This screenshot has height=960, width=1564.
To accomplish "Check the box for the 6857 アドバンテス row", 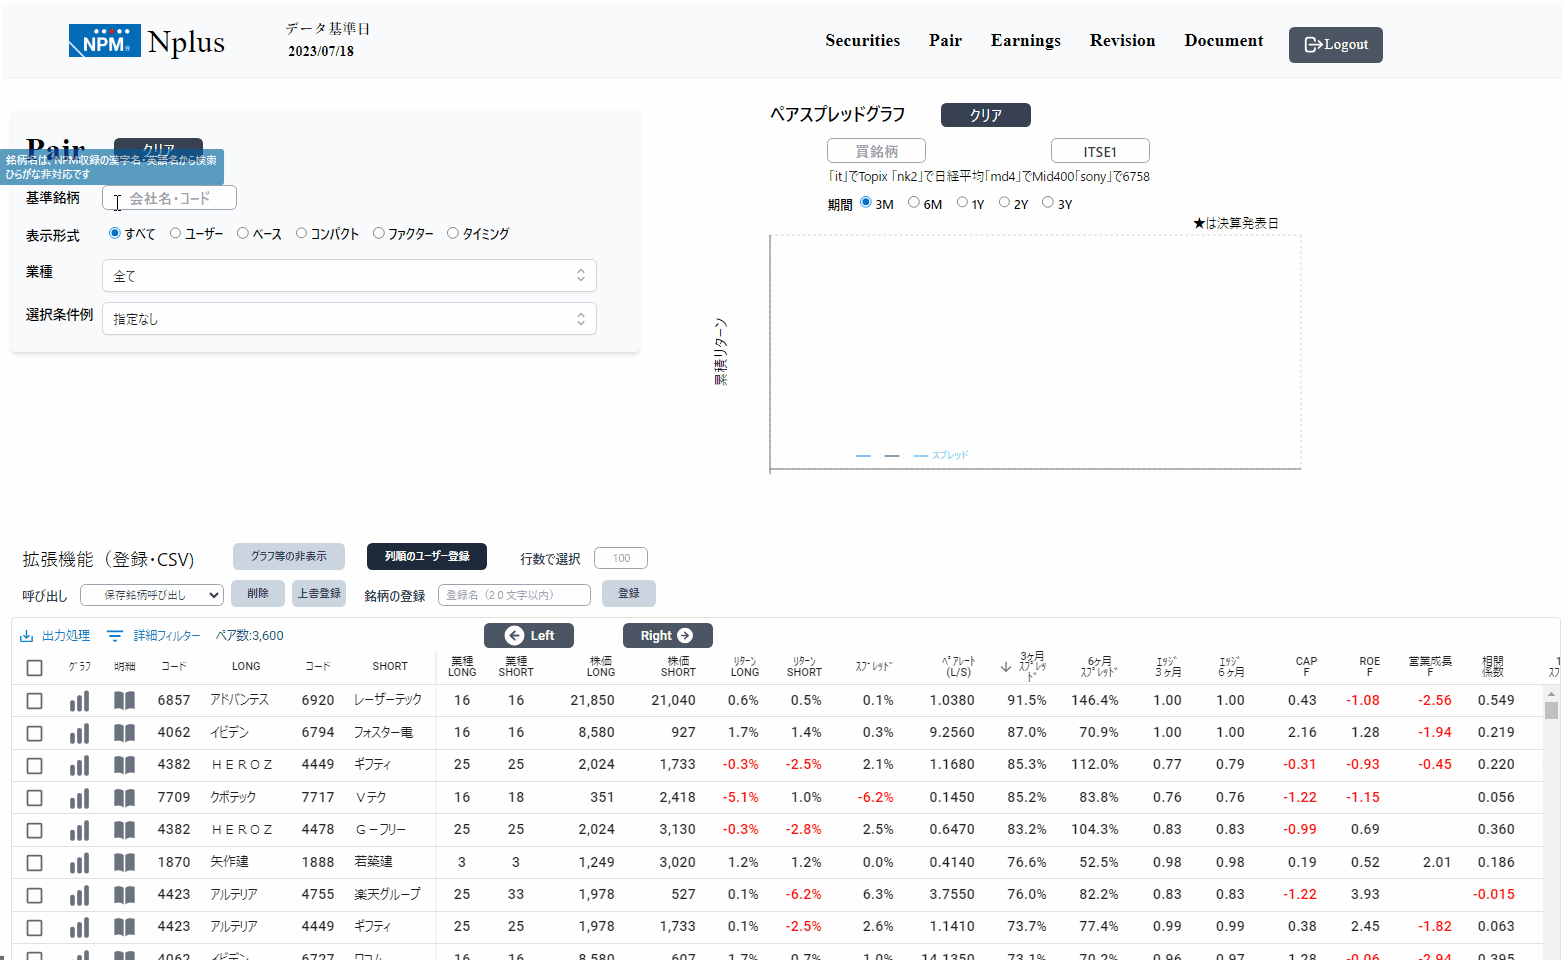I will 34,701.
